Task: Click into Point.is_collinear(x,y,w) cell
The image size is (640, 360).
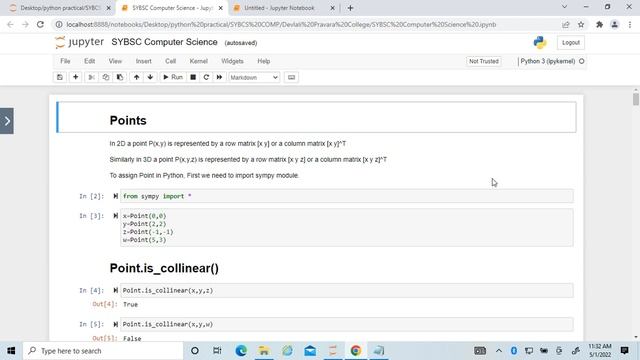Action: 347,324
